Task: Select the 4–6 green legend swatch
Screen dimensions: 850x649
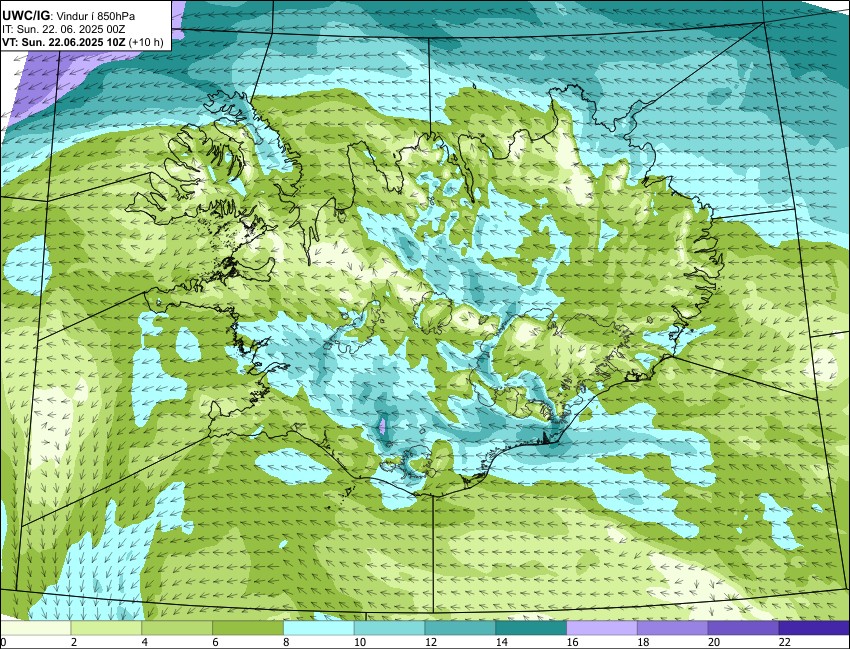Action: pyautogui.click(x=177, y=628)
